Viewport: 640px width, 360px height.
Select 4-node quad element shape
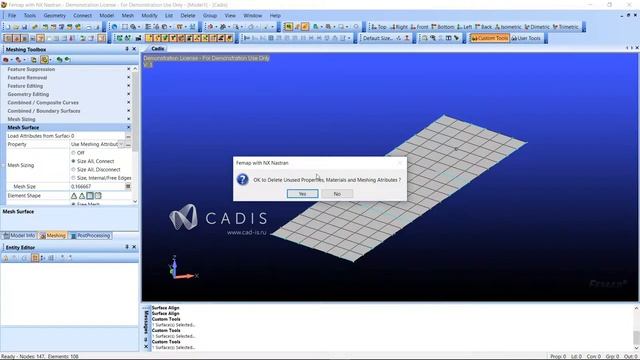[x=90, y=196]
